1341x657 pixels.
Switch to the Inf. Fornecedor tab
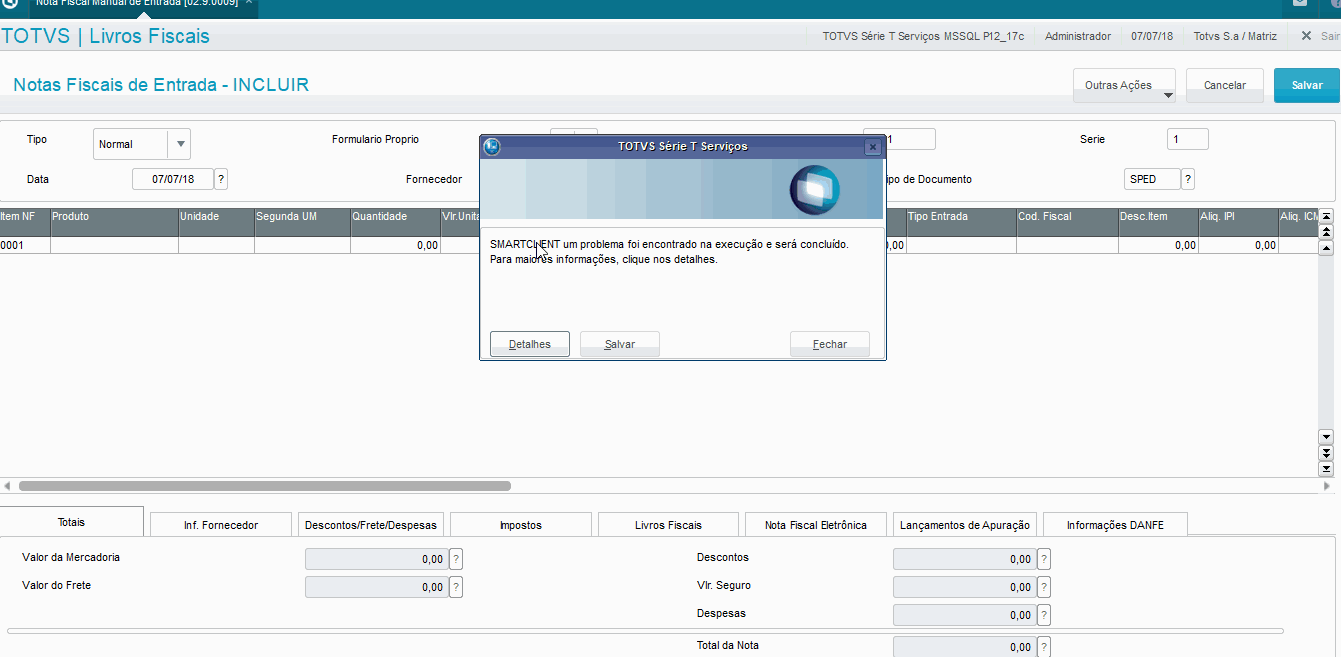(221, 525)
